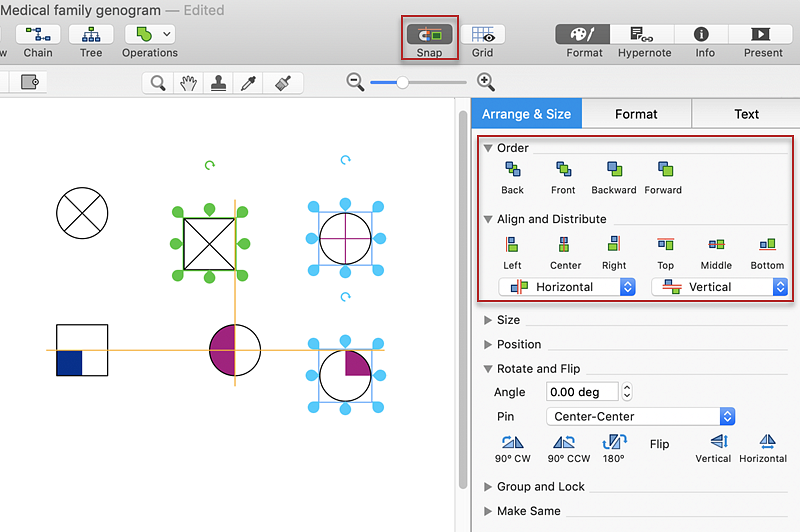Collapse the Rotate and Flip section

click(488, 369)
